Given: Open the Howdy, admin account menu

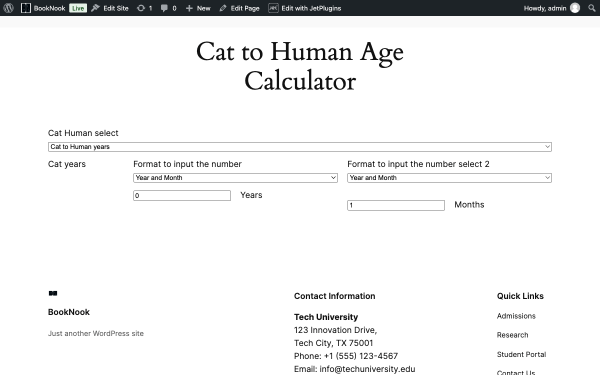Looking at the screenshot, I should [x=551, y=8].
